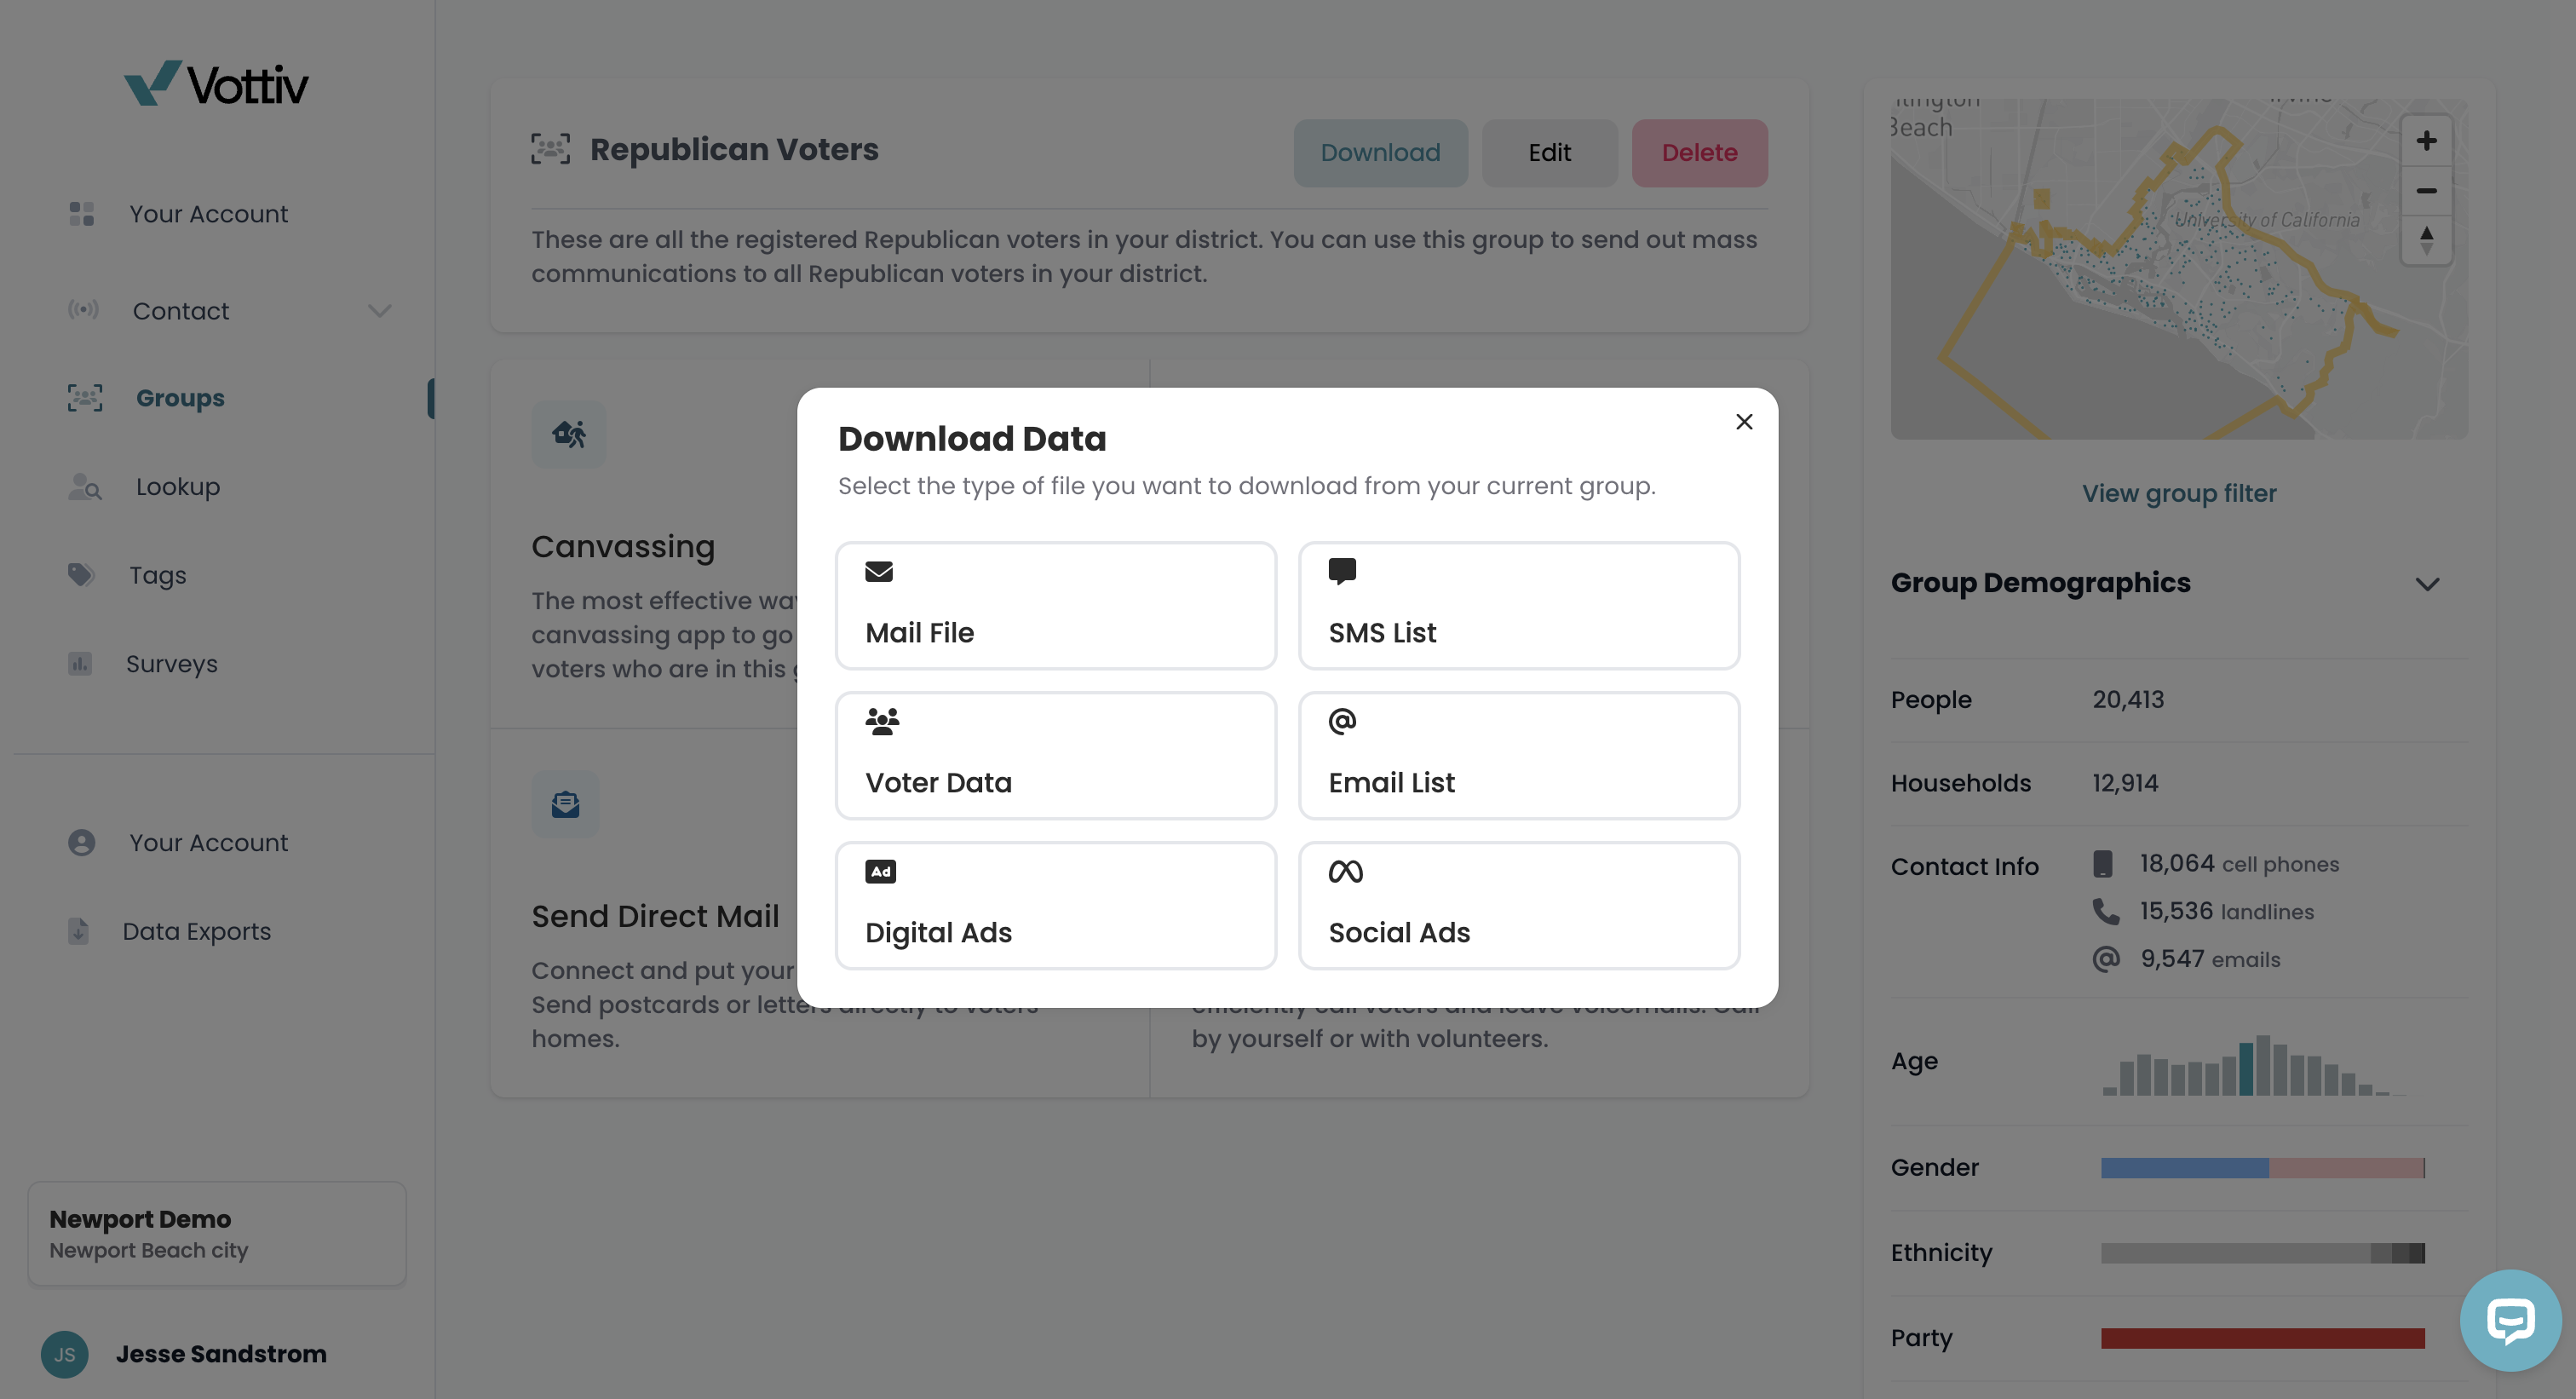Click the Download button for Republican Voters

click(1380, 153)
